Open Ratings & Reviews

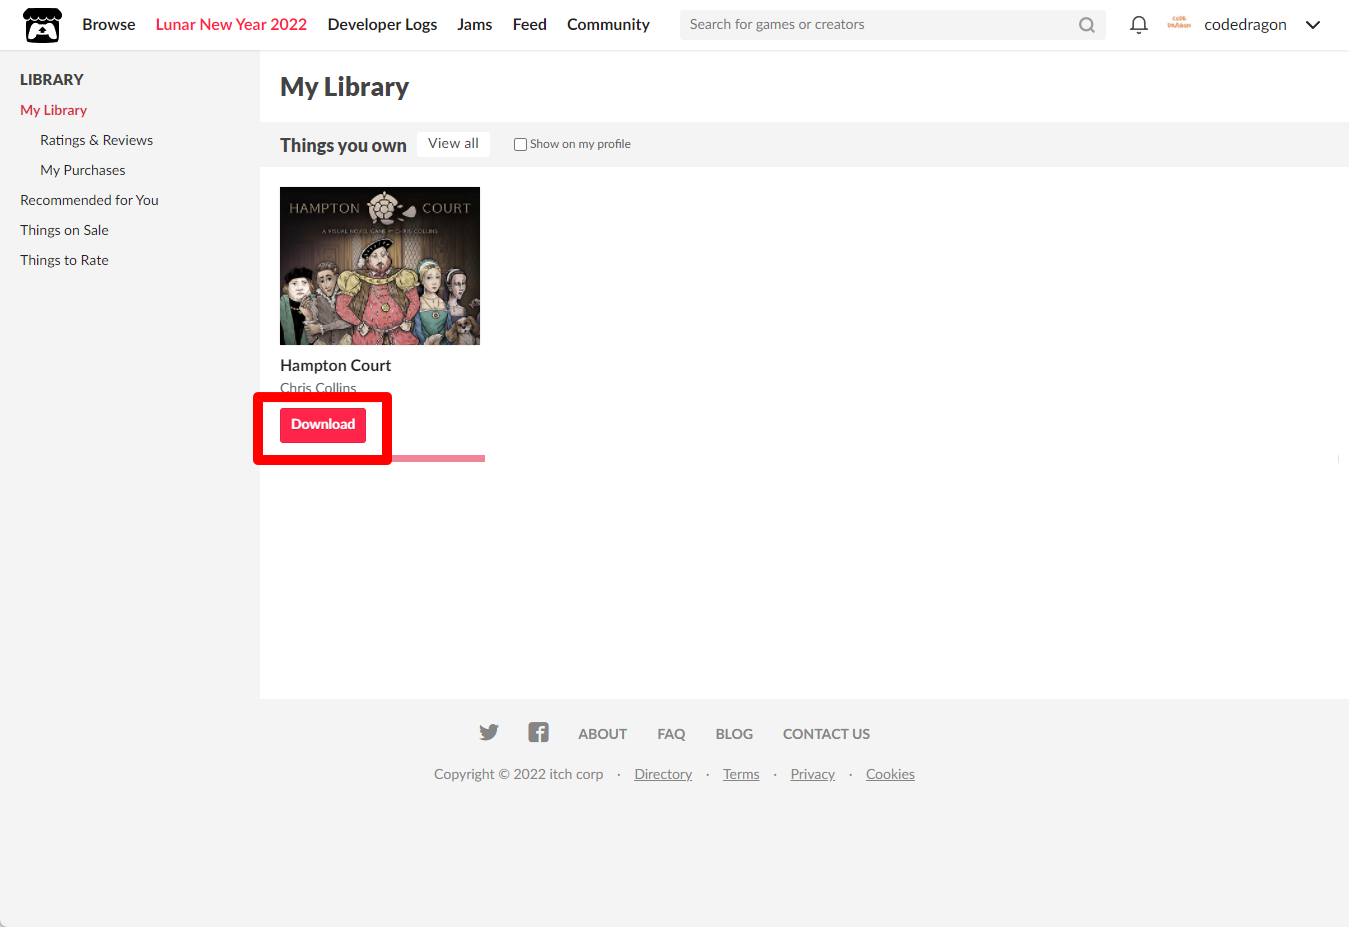tap(97, 140)
